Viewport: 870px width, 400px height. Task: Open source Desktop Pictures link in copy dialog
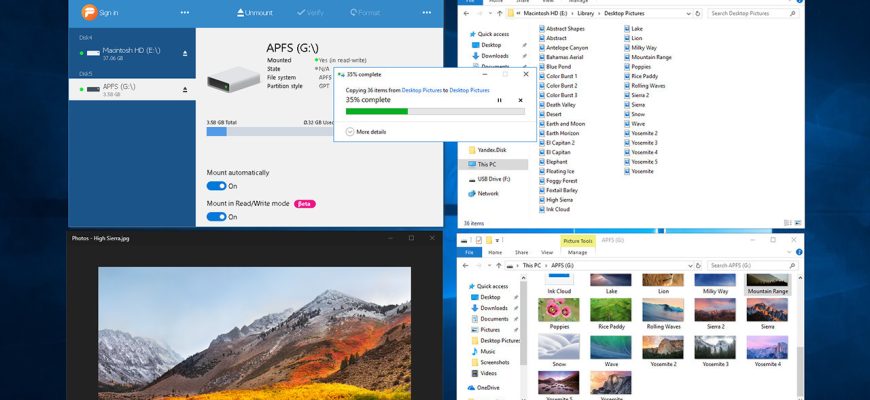coord(422,90)
